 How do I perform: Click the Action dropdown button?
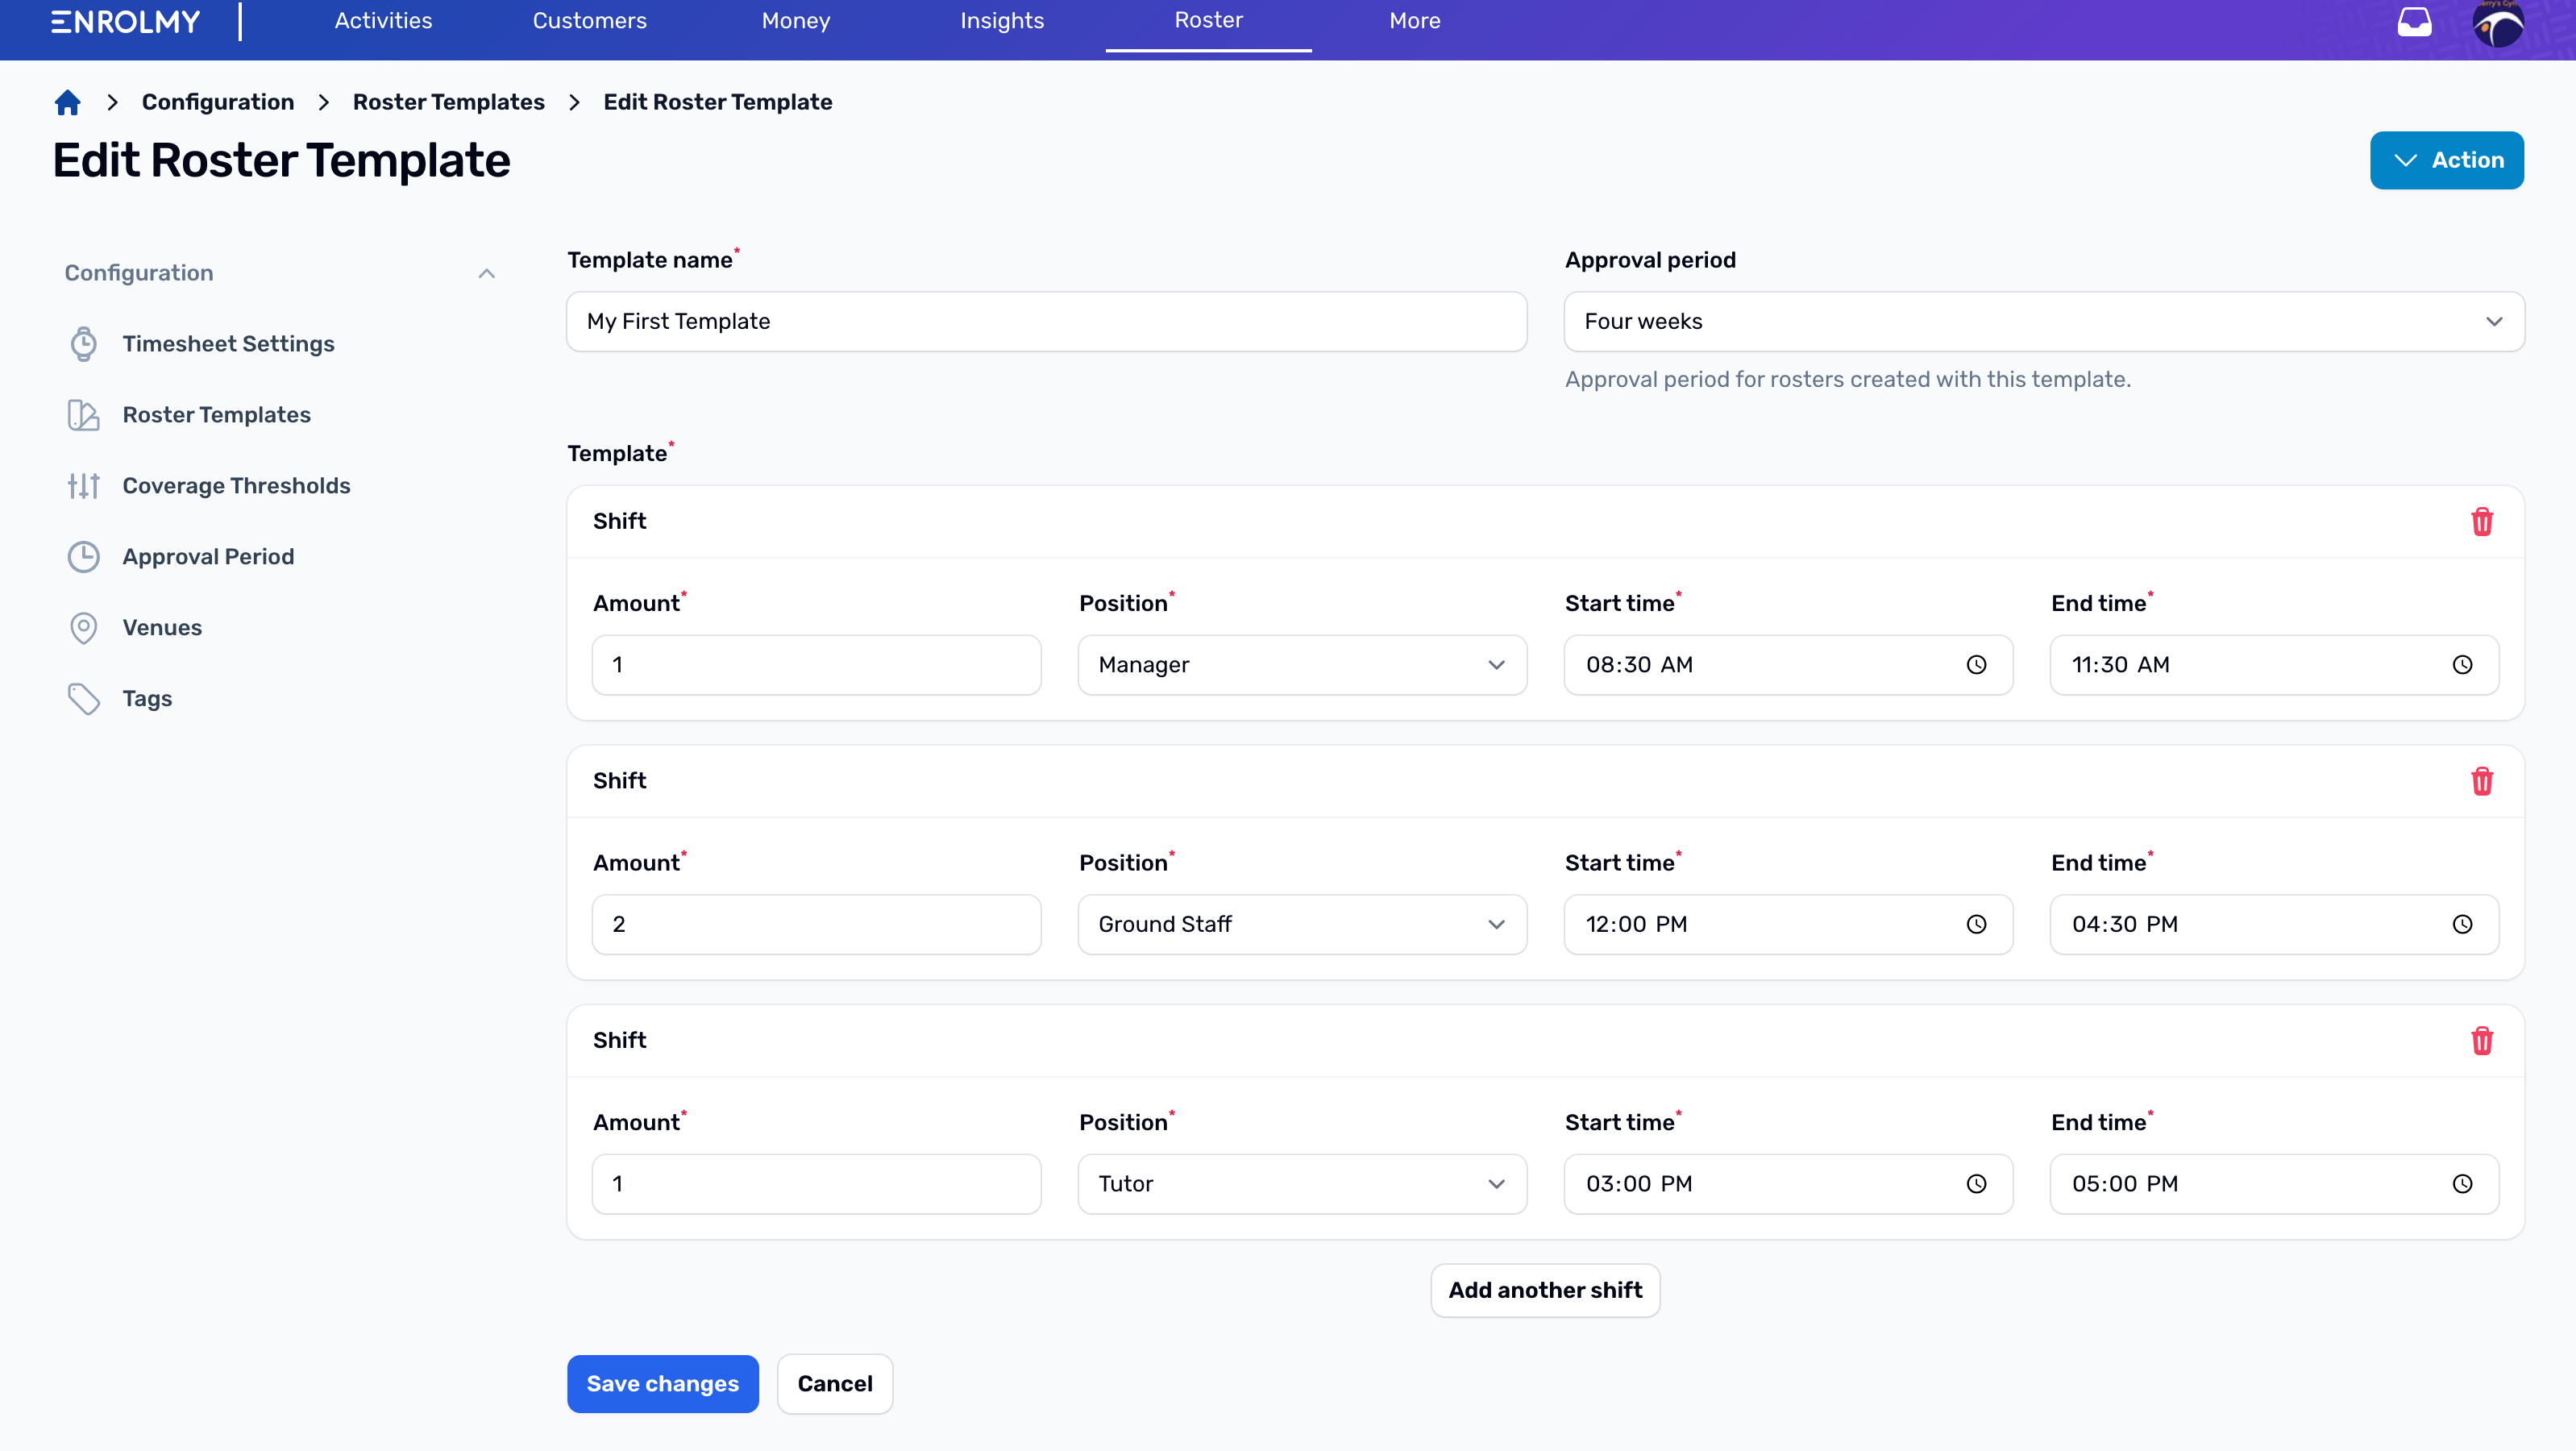pyautogui.click(x=2449, y=160)
